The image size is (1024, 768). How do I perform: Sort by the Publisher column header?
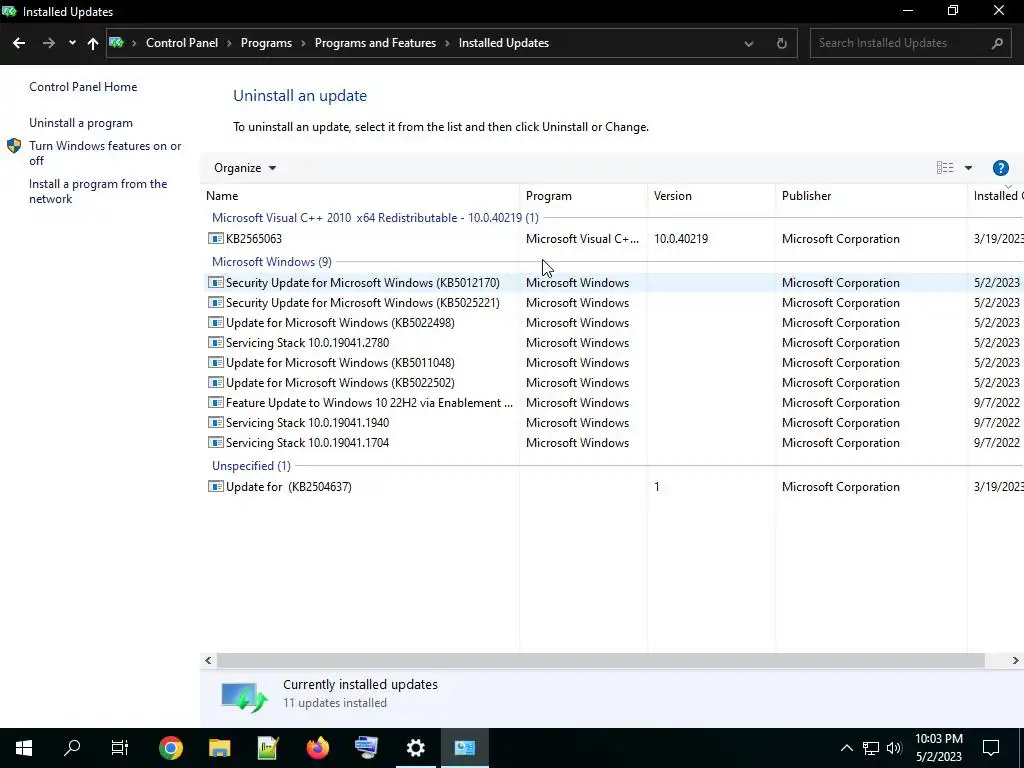pos(871,196)
